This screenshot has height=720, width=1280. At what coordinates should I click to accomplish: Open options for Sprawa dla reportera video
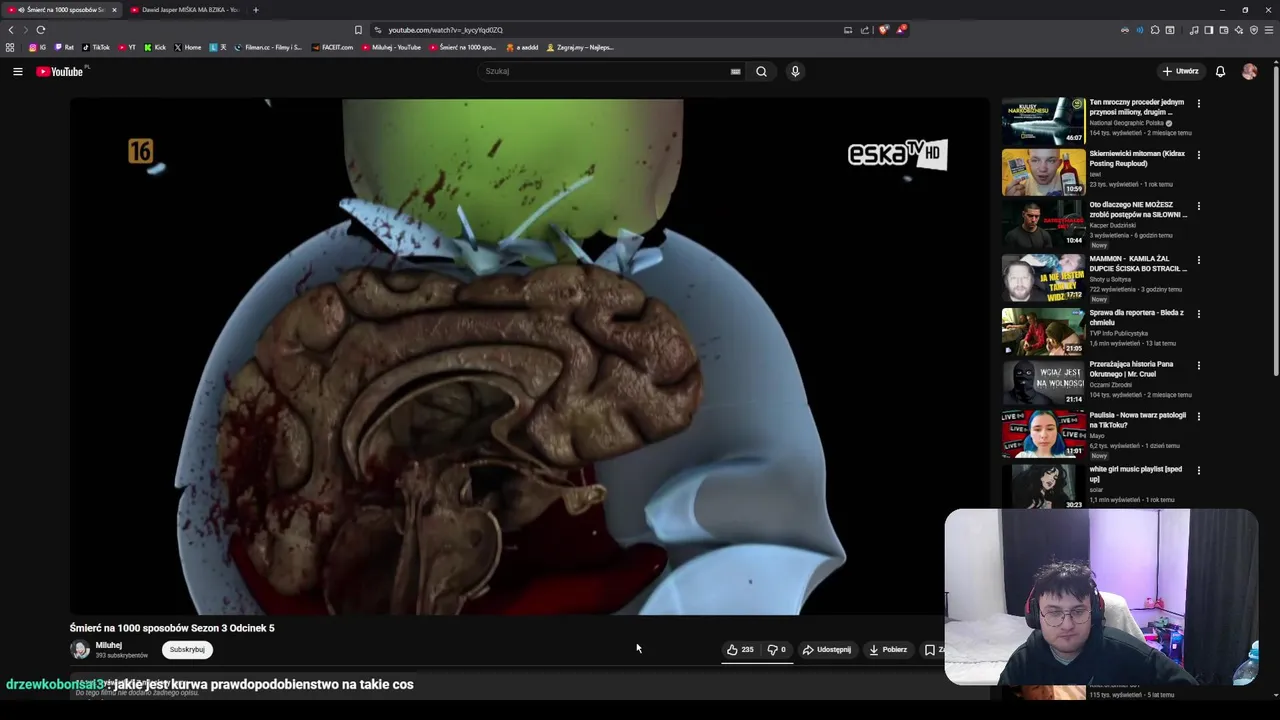click(1199, 314)
